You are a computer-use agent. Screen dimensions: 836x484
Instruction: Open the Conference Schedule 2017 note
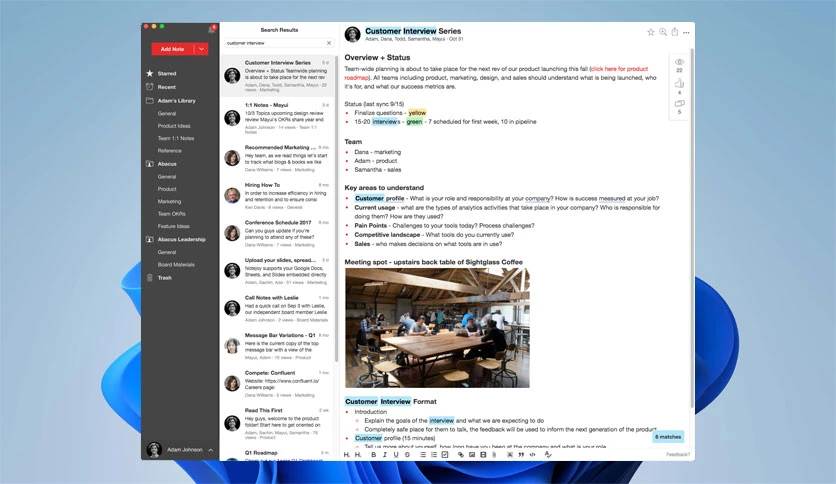(x=278, y=233)
